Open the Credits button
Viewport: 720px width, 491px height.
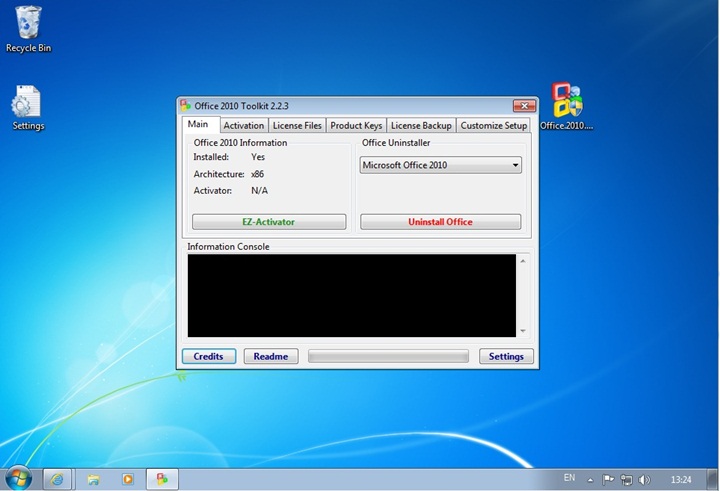(209, 356)
